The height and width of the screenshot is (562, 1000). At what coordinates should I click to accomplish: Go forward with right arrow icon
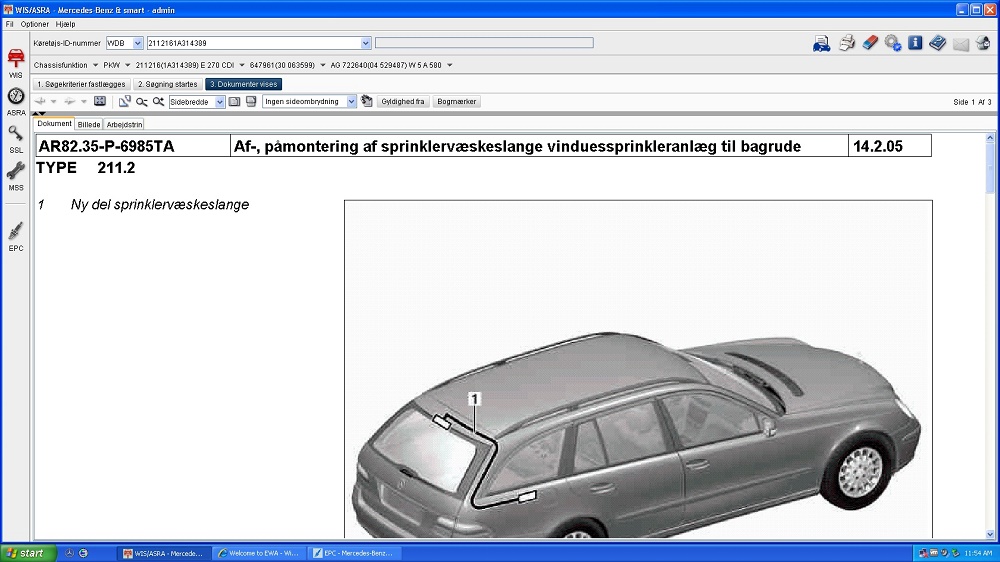click(x=70, y=101)
